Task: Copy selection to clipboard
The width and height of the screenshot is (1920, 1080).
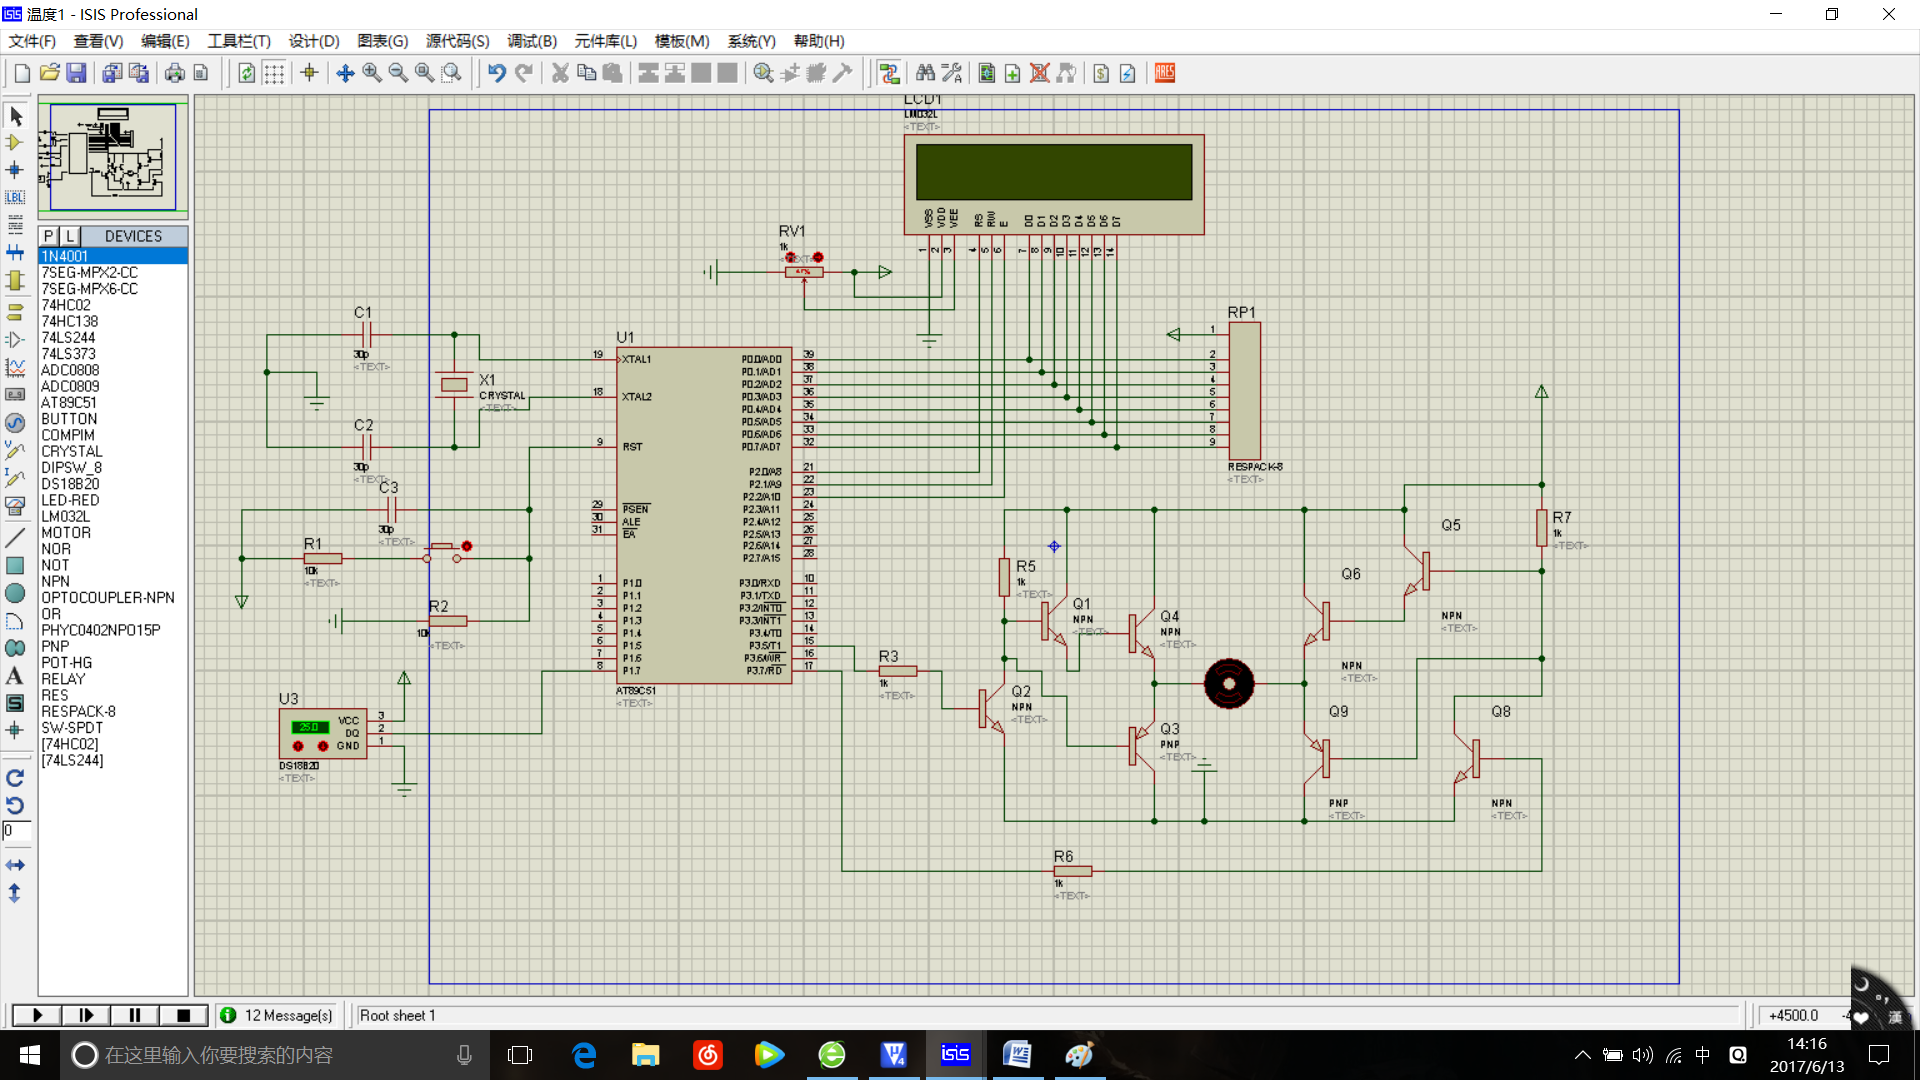Action: [587, 73]
